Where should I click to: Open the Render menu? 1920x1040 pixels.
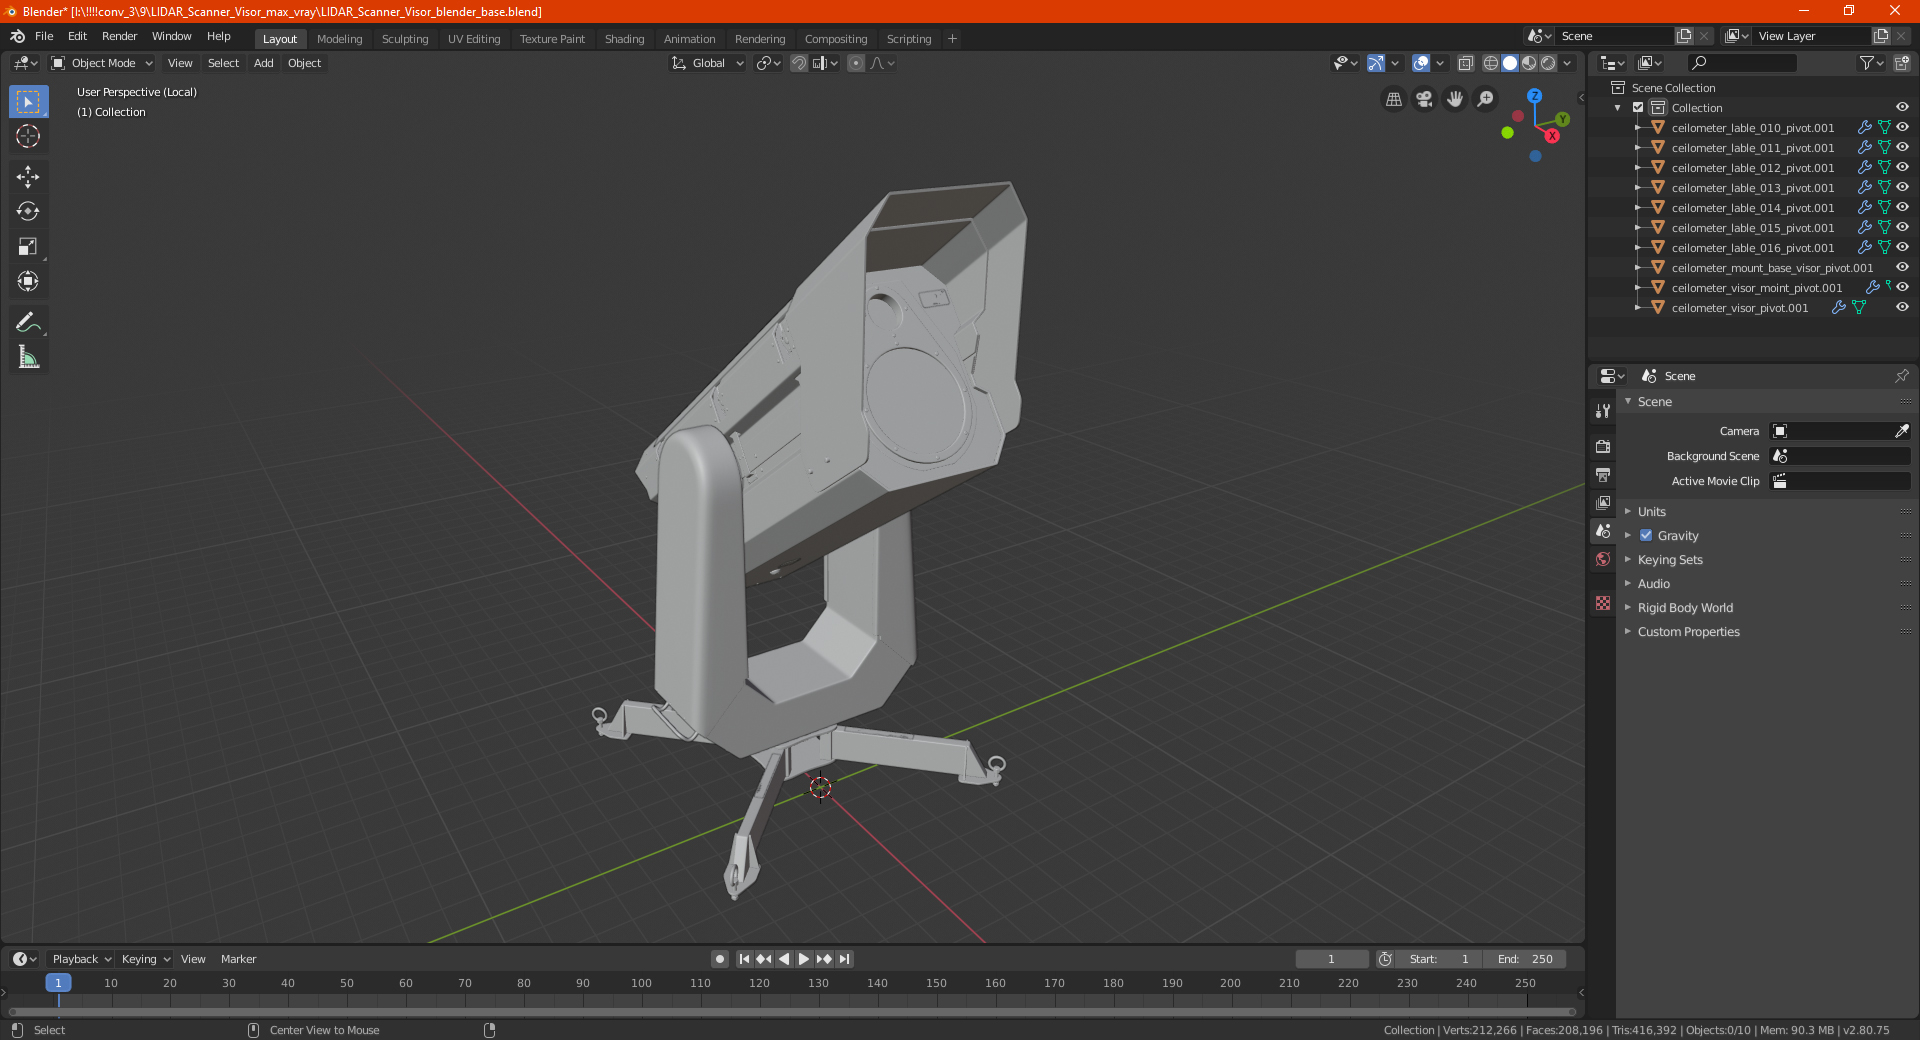pos(119,36)
